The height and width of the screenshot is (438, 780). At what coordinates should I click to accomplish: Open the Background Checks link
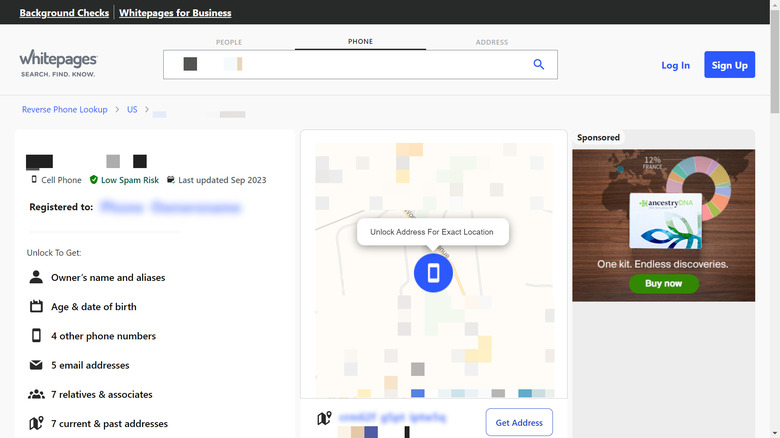pyautogui.click(x=64, y=13)
